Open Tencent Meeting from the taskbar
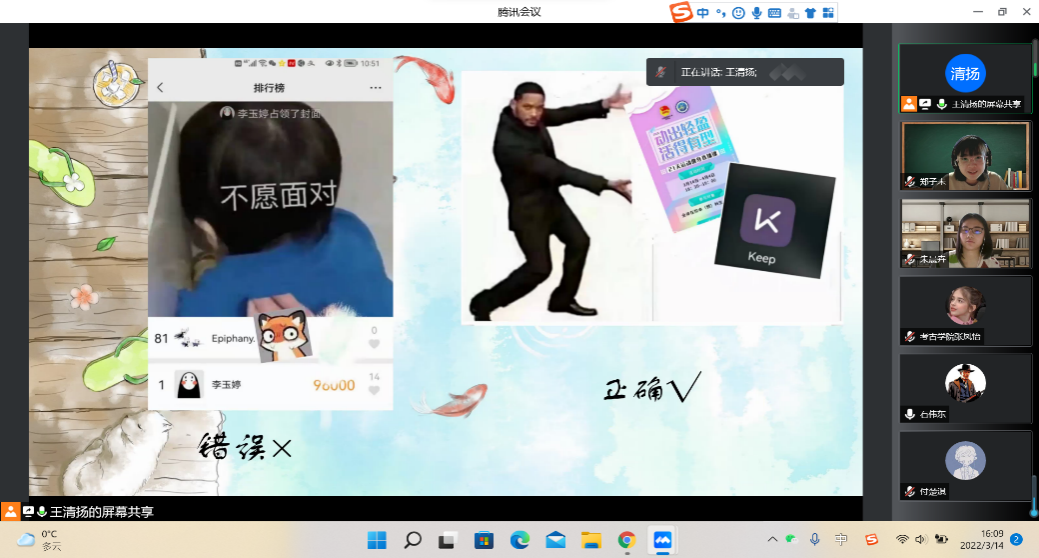Viewport: 1039px width, 558px height. point(661,541)
